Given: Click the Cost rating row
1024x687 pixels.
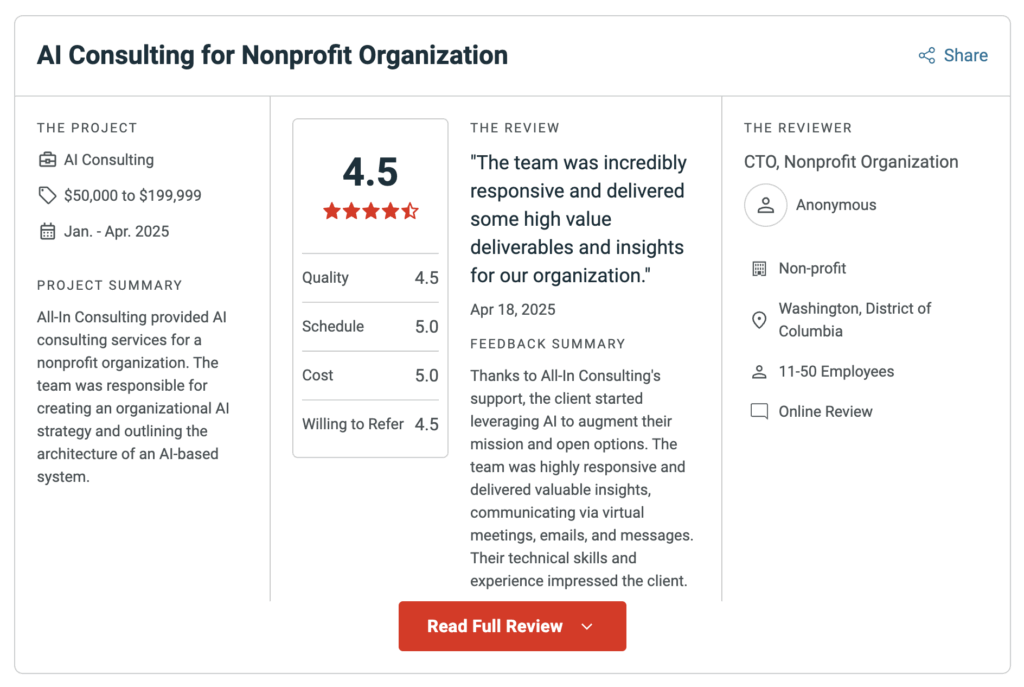Looking at the screenshot, I should [x=370, y=376].
